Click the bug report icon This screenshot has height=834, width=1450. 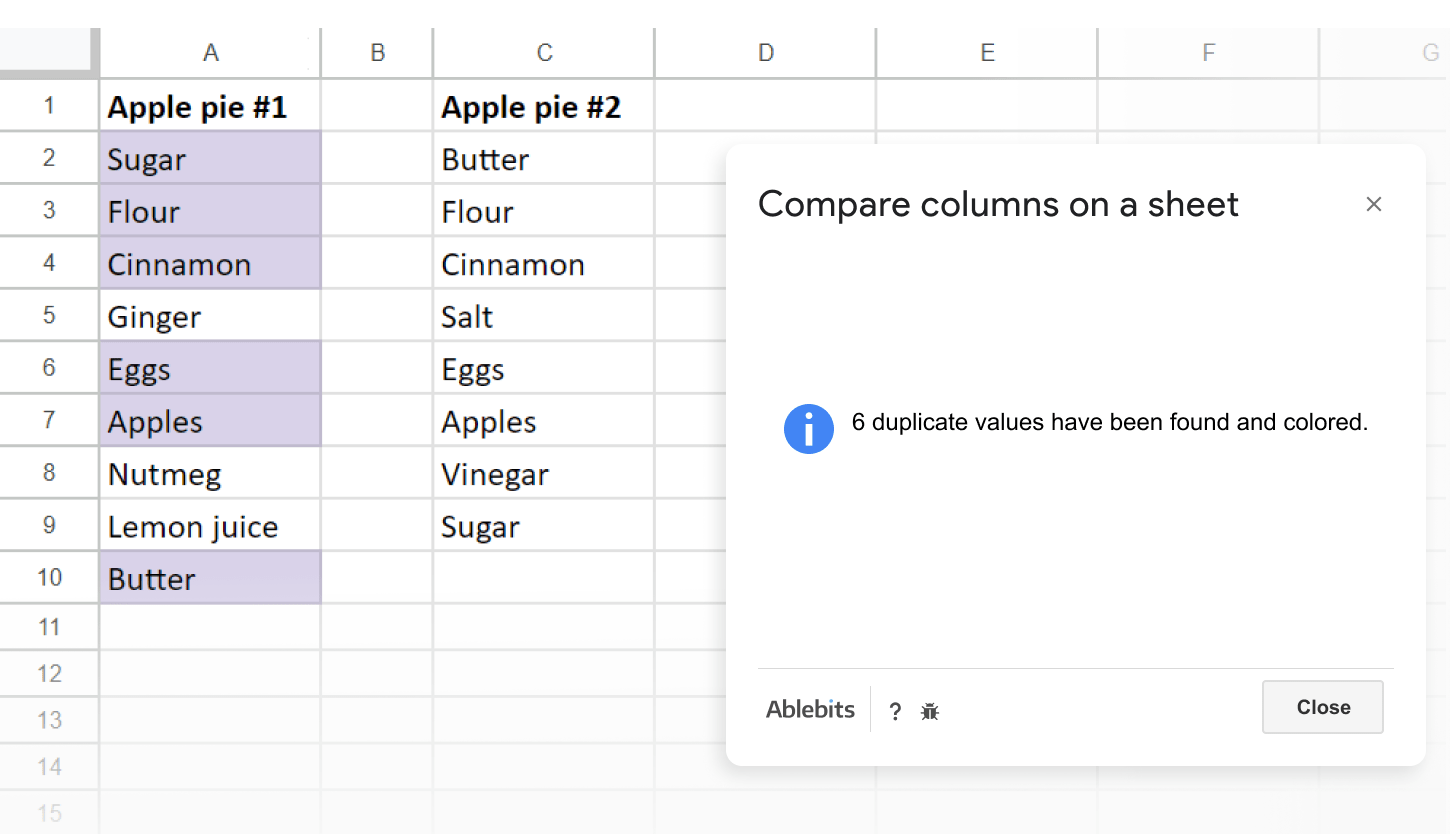[930, 711]
